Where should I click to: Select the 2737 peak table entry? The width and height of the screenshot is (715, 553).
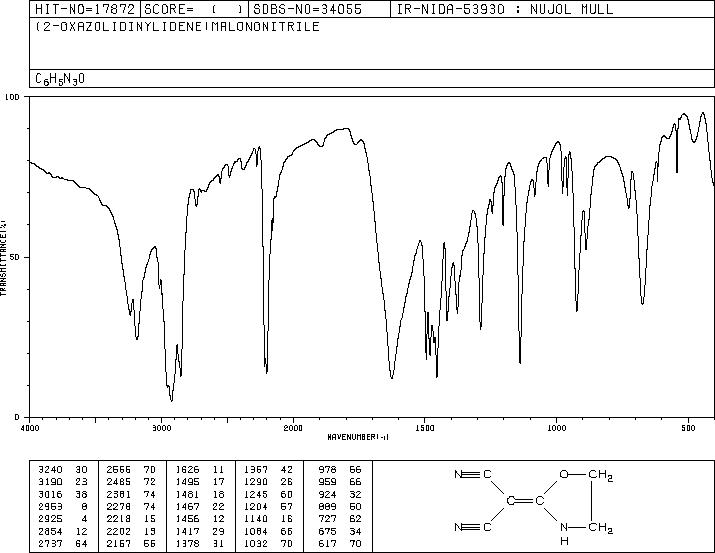click(x=62, y=543)
